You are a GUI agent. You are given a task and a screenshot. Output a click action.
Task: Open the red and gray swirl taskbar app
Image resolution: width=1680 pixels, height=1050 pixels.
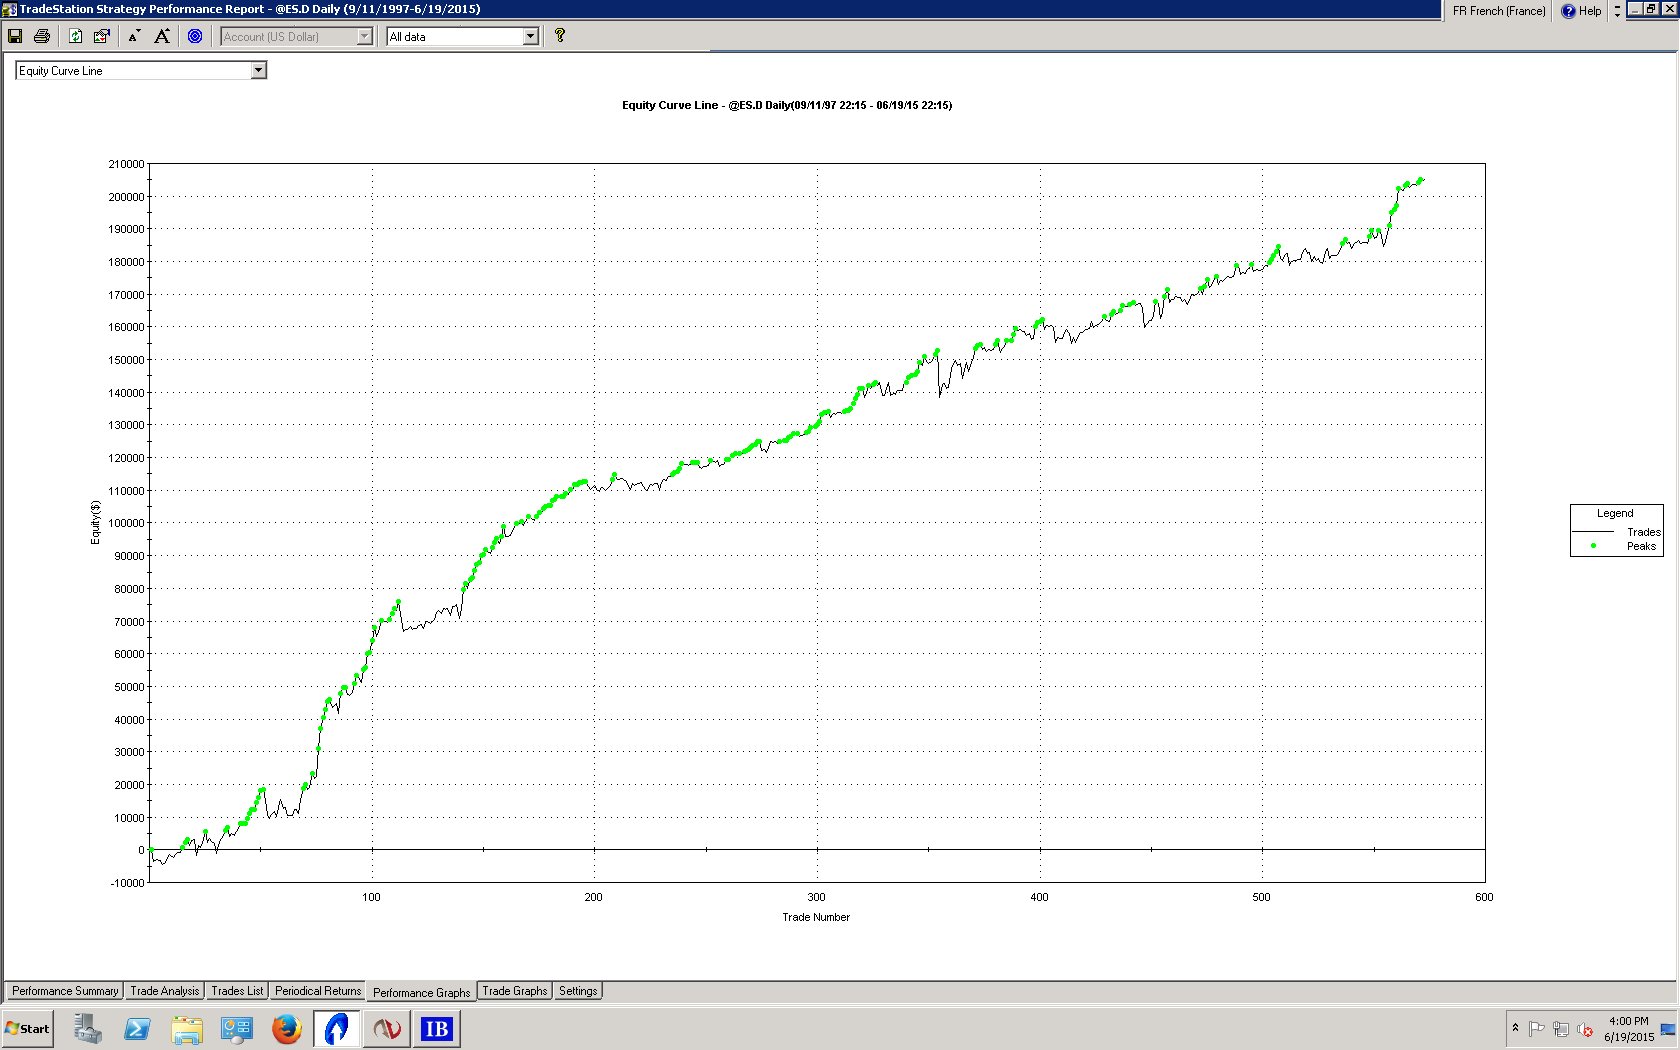[x=387, y=1028]
